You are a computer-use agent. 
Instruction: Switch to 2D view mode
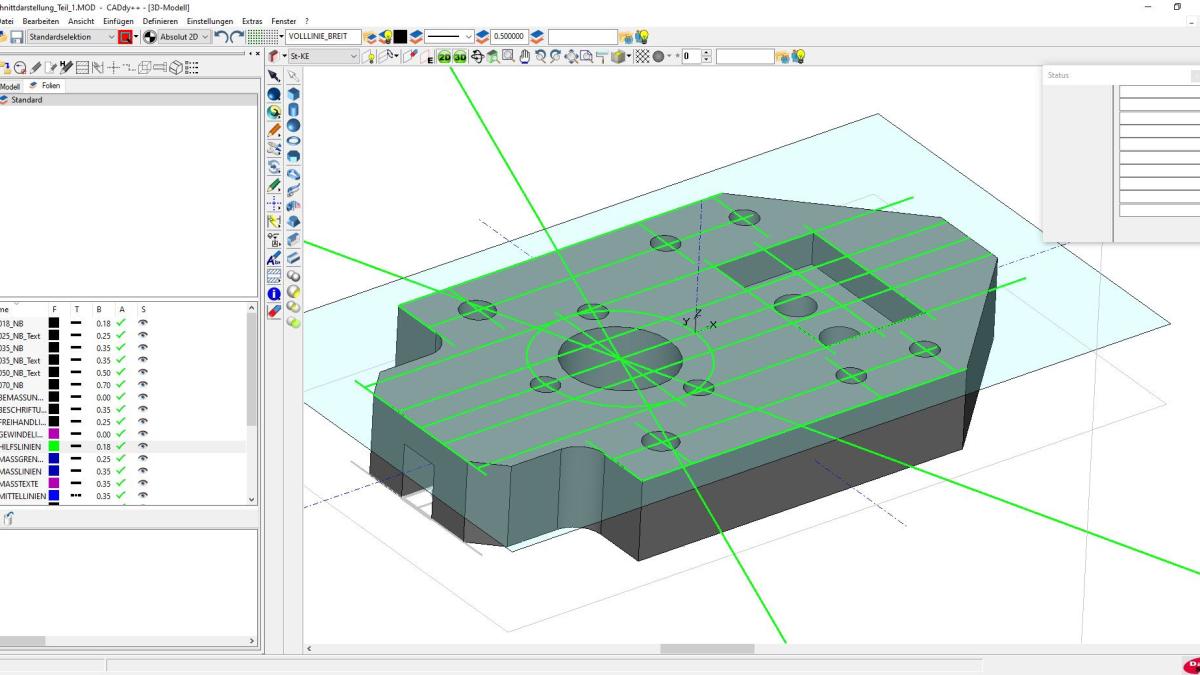click(x=444, y=57)
